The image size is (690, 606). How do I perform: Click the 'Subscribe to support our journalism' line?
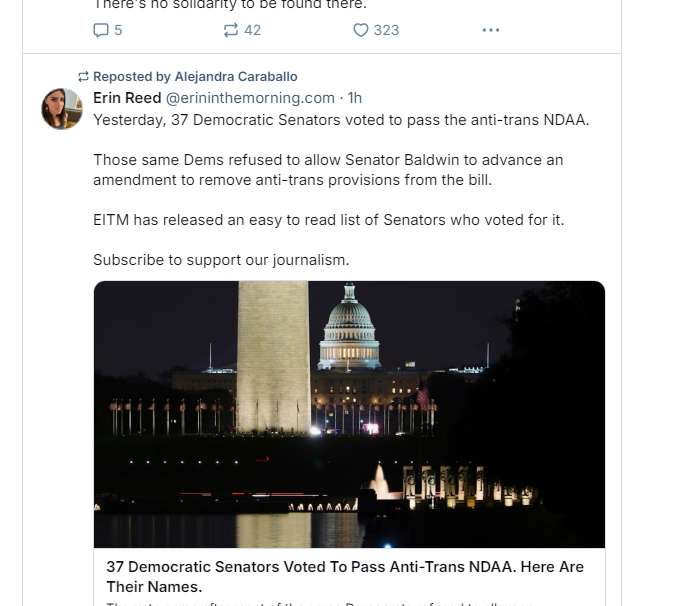tap(221, 260)
